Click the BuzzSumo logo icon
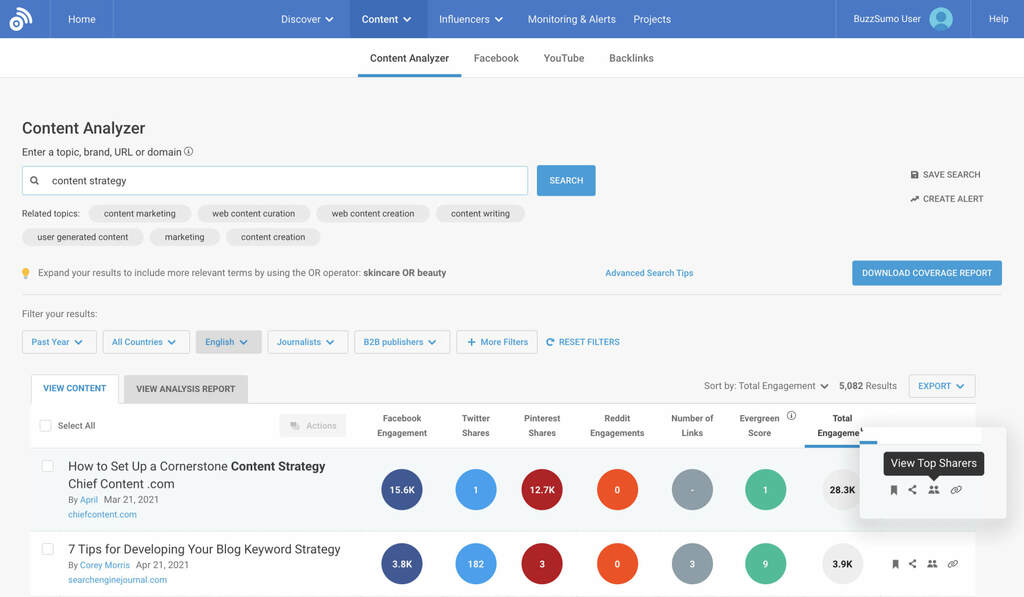1024x597 pixels. [21, 19]
